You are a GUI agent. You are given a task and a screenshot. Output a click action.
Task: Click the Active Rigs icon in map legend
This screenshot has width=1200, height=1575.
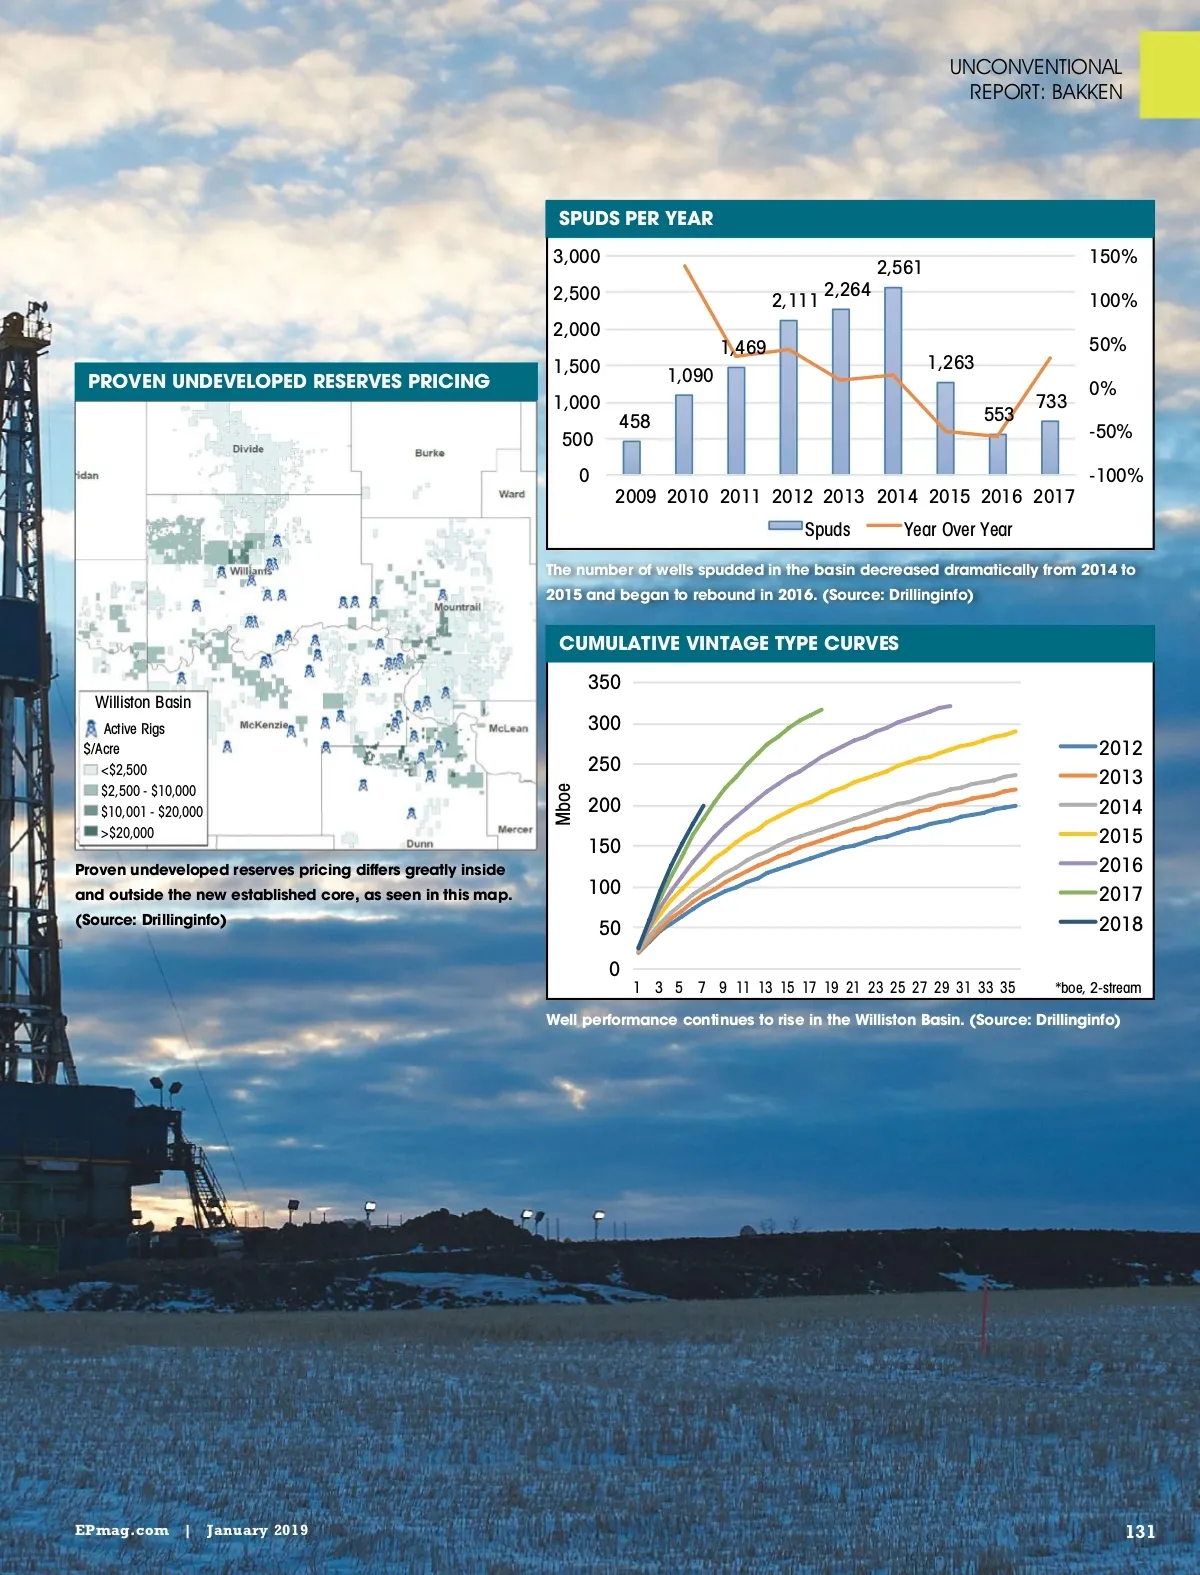91,729
